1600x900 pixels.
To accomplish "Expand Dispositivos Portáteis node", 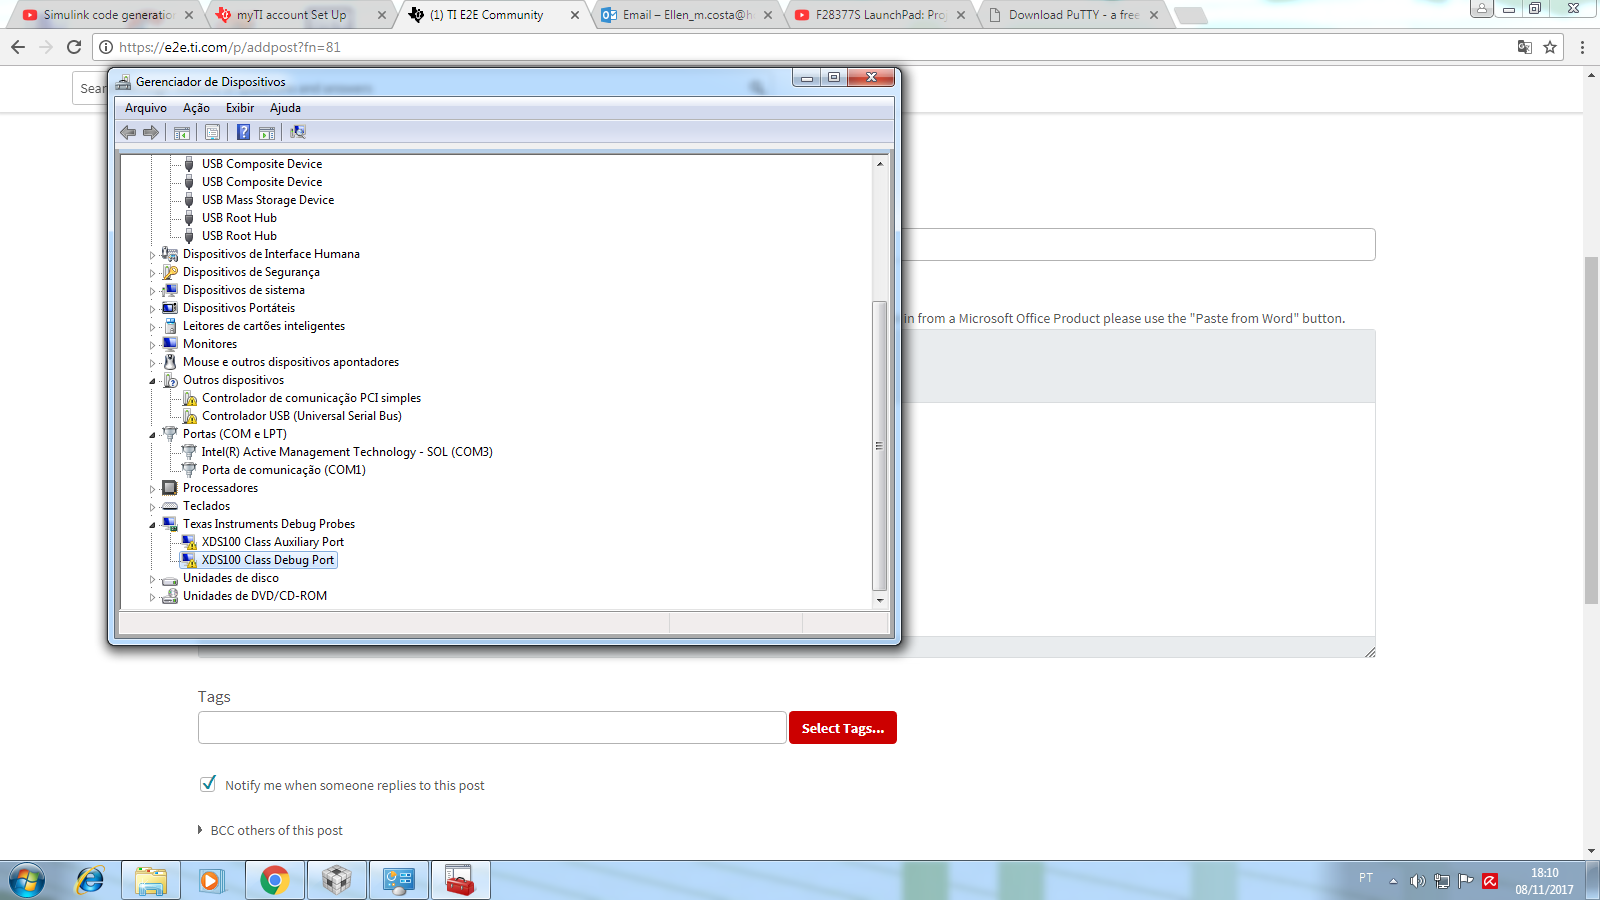I will [x=153, y=309].
